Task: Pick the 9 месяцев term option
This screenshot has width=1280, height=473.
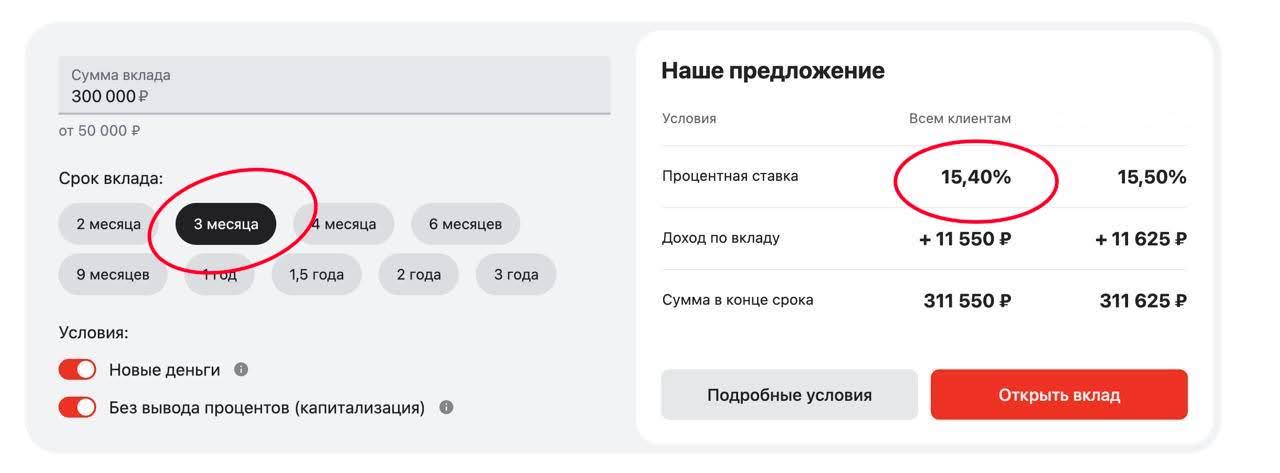Action: (x=113, y=275)
